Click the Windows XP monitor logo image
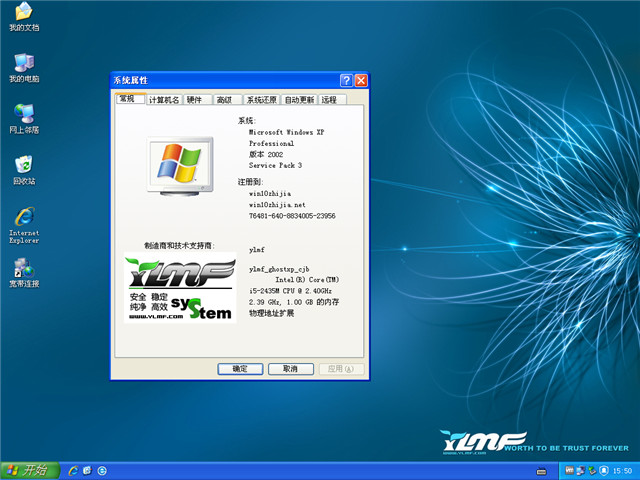This screenshot has height=480, width=640. coord(180,166)
